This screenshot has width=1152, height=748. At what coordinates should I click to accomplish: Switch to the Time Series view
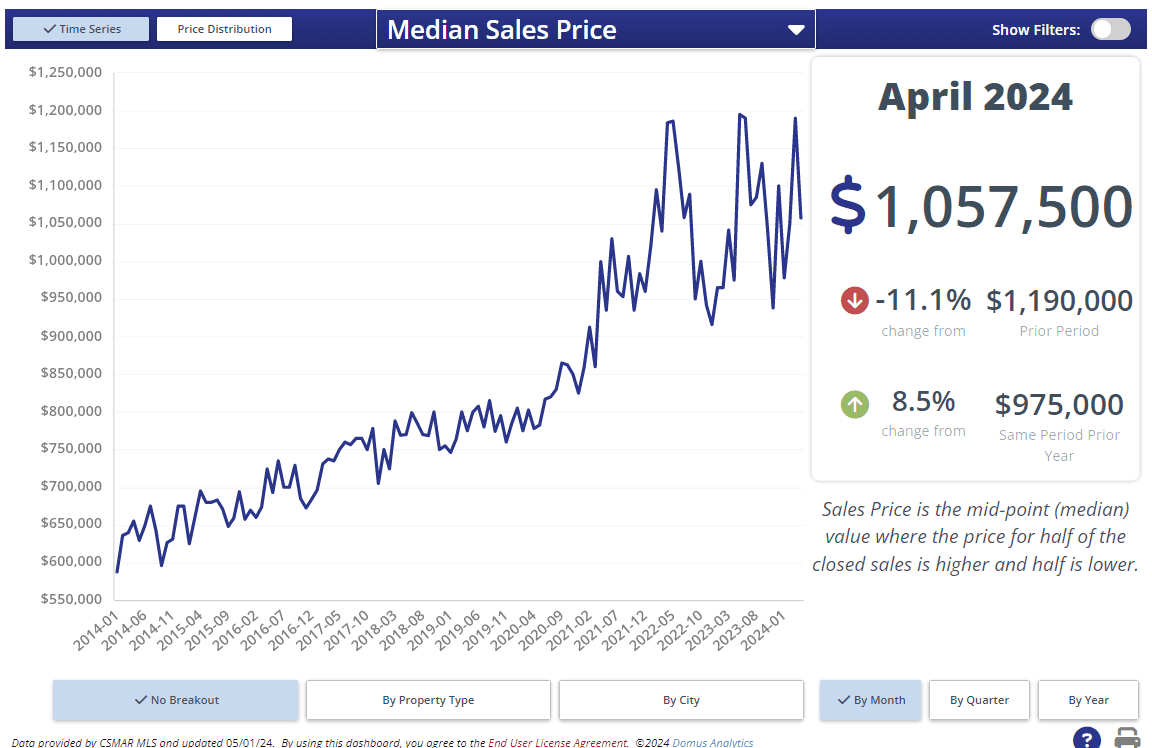click(x=81, y=29)
